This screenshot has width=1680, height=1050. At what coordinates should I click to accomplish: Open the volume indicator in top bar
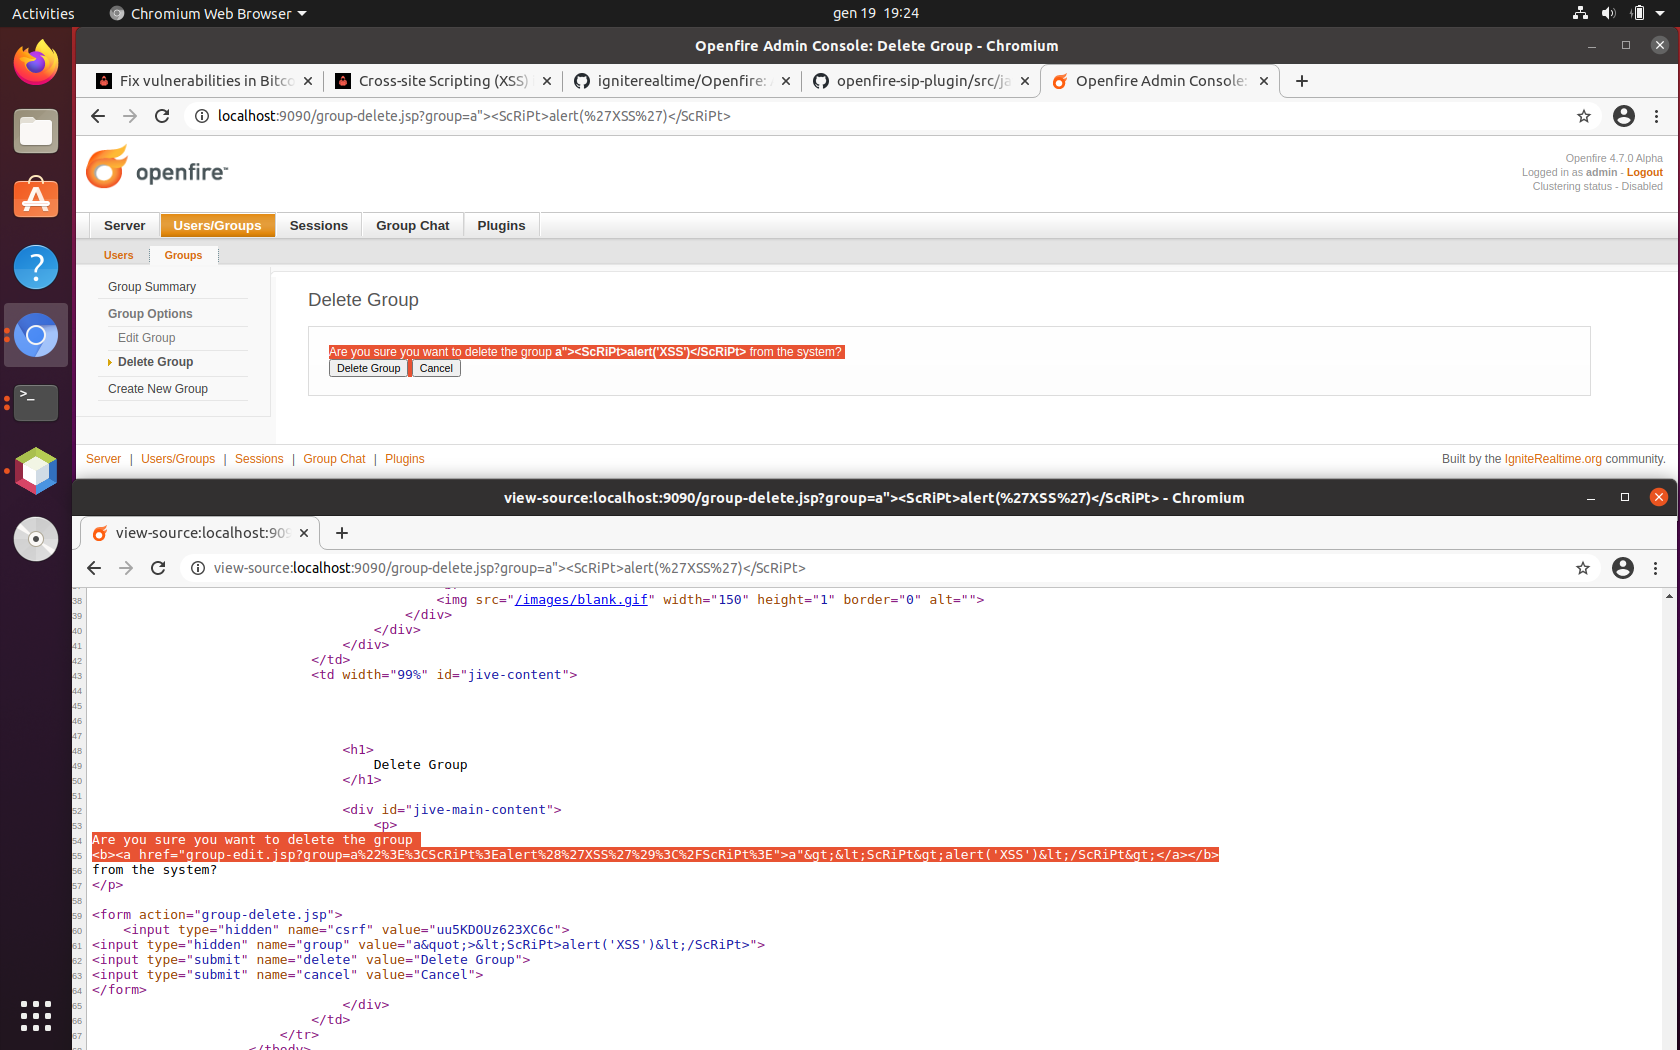[1608, 14]
